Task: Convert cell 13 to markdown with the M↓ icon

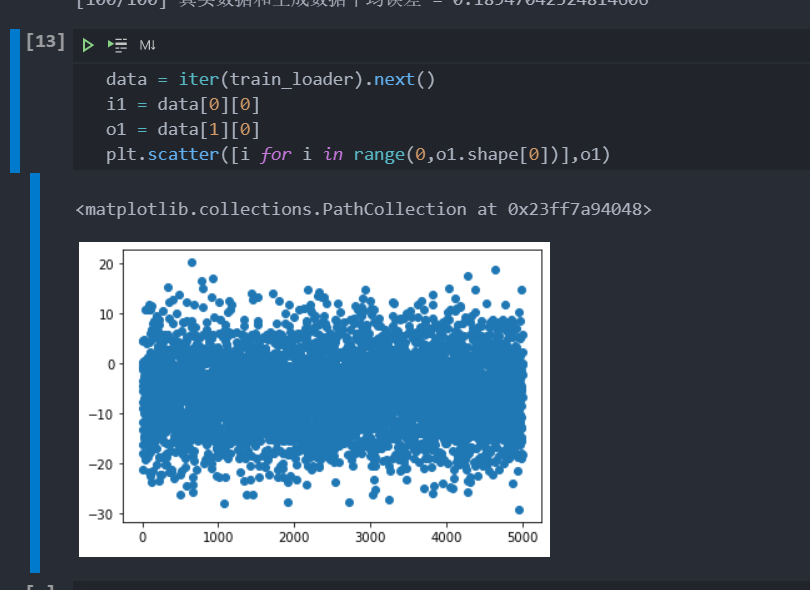Action: point(147,45)
